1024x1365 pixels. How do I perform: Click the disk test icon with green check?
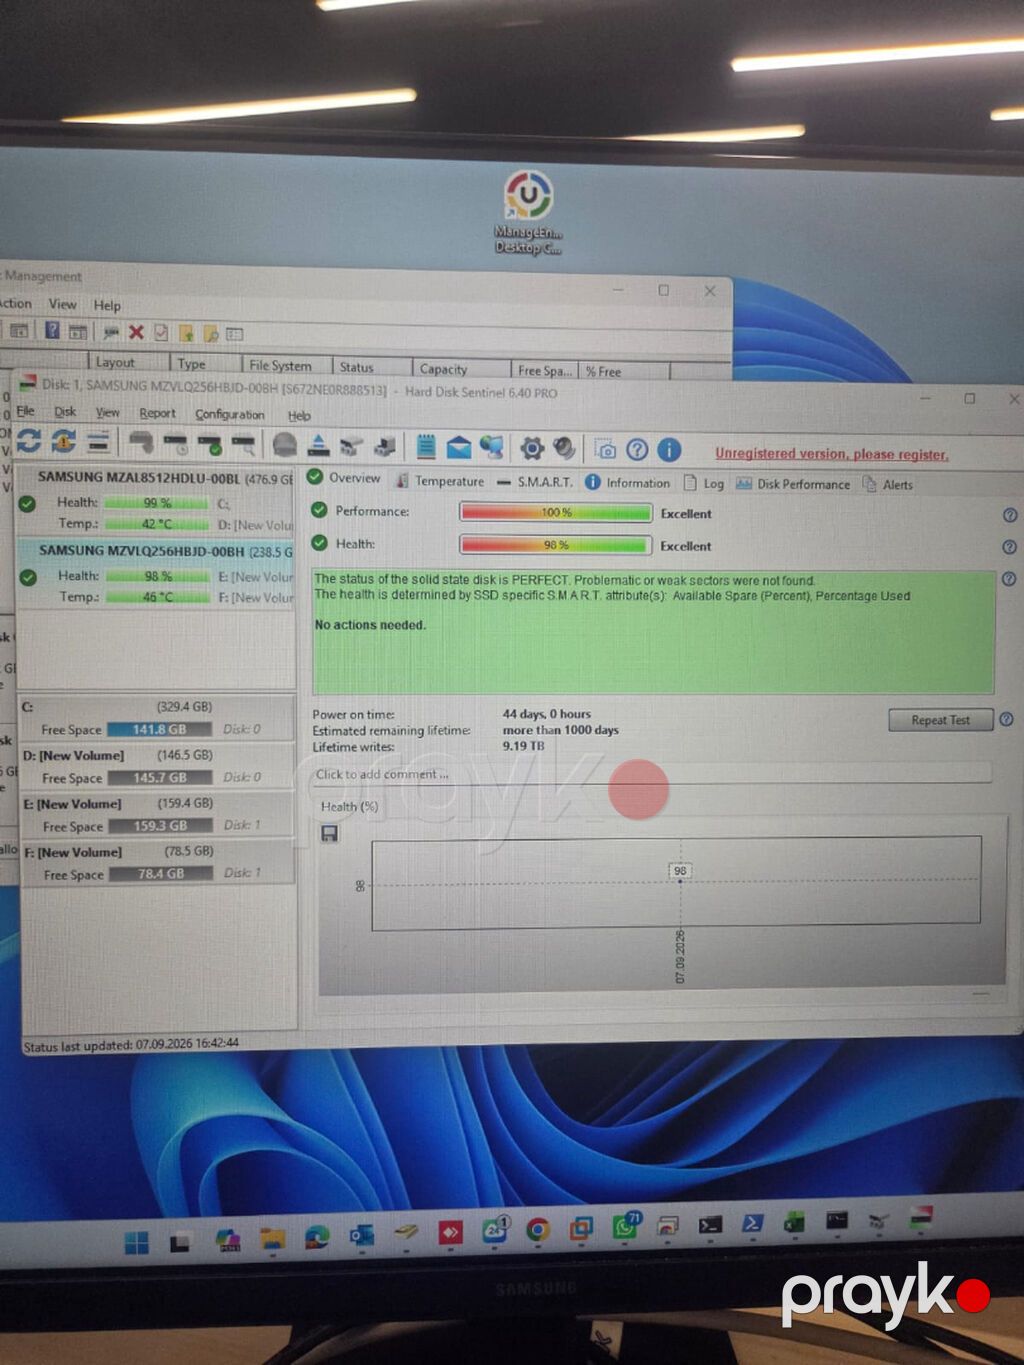click(210, 443)
